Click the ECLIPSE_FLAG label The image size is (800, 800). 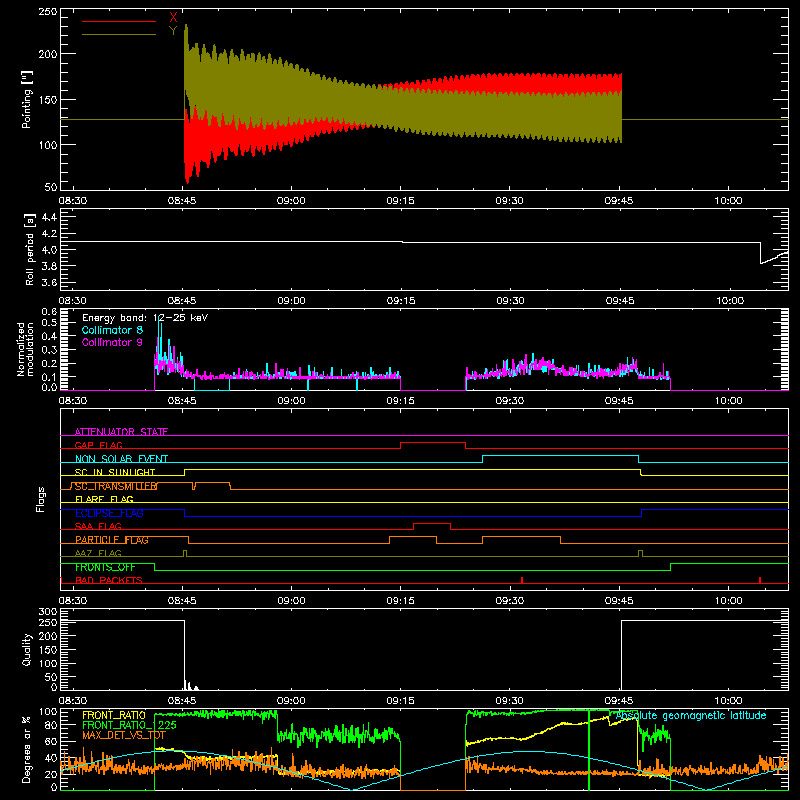click(109, 513)
